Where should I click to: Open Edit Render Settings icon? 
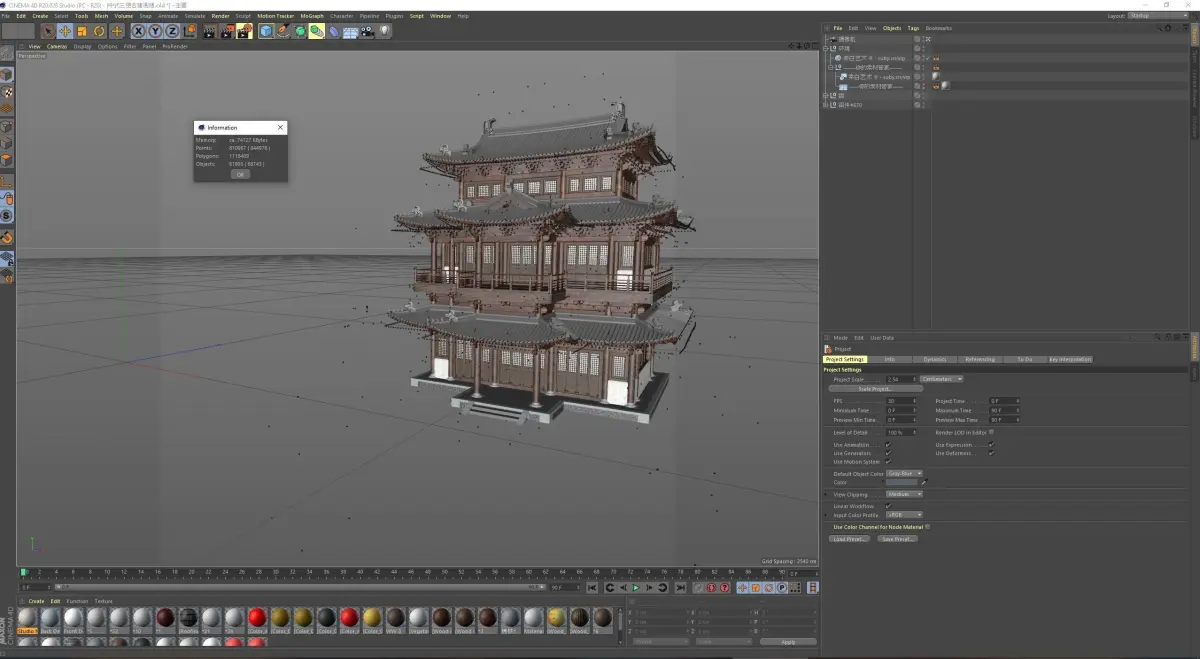pyautogui.click(x=244, y=31)
